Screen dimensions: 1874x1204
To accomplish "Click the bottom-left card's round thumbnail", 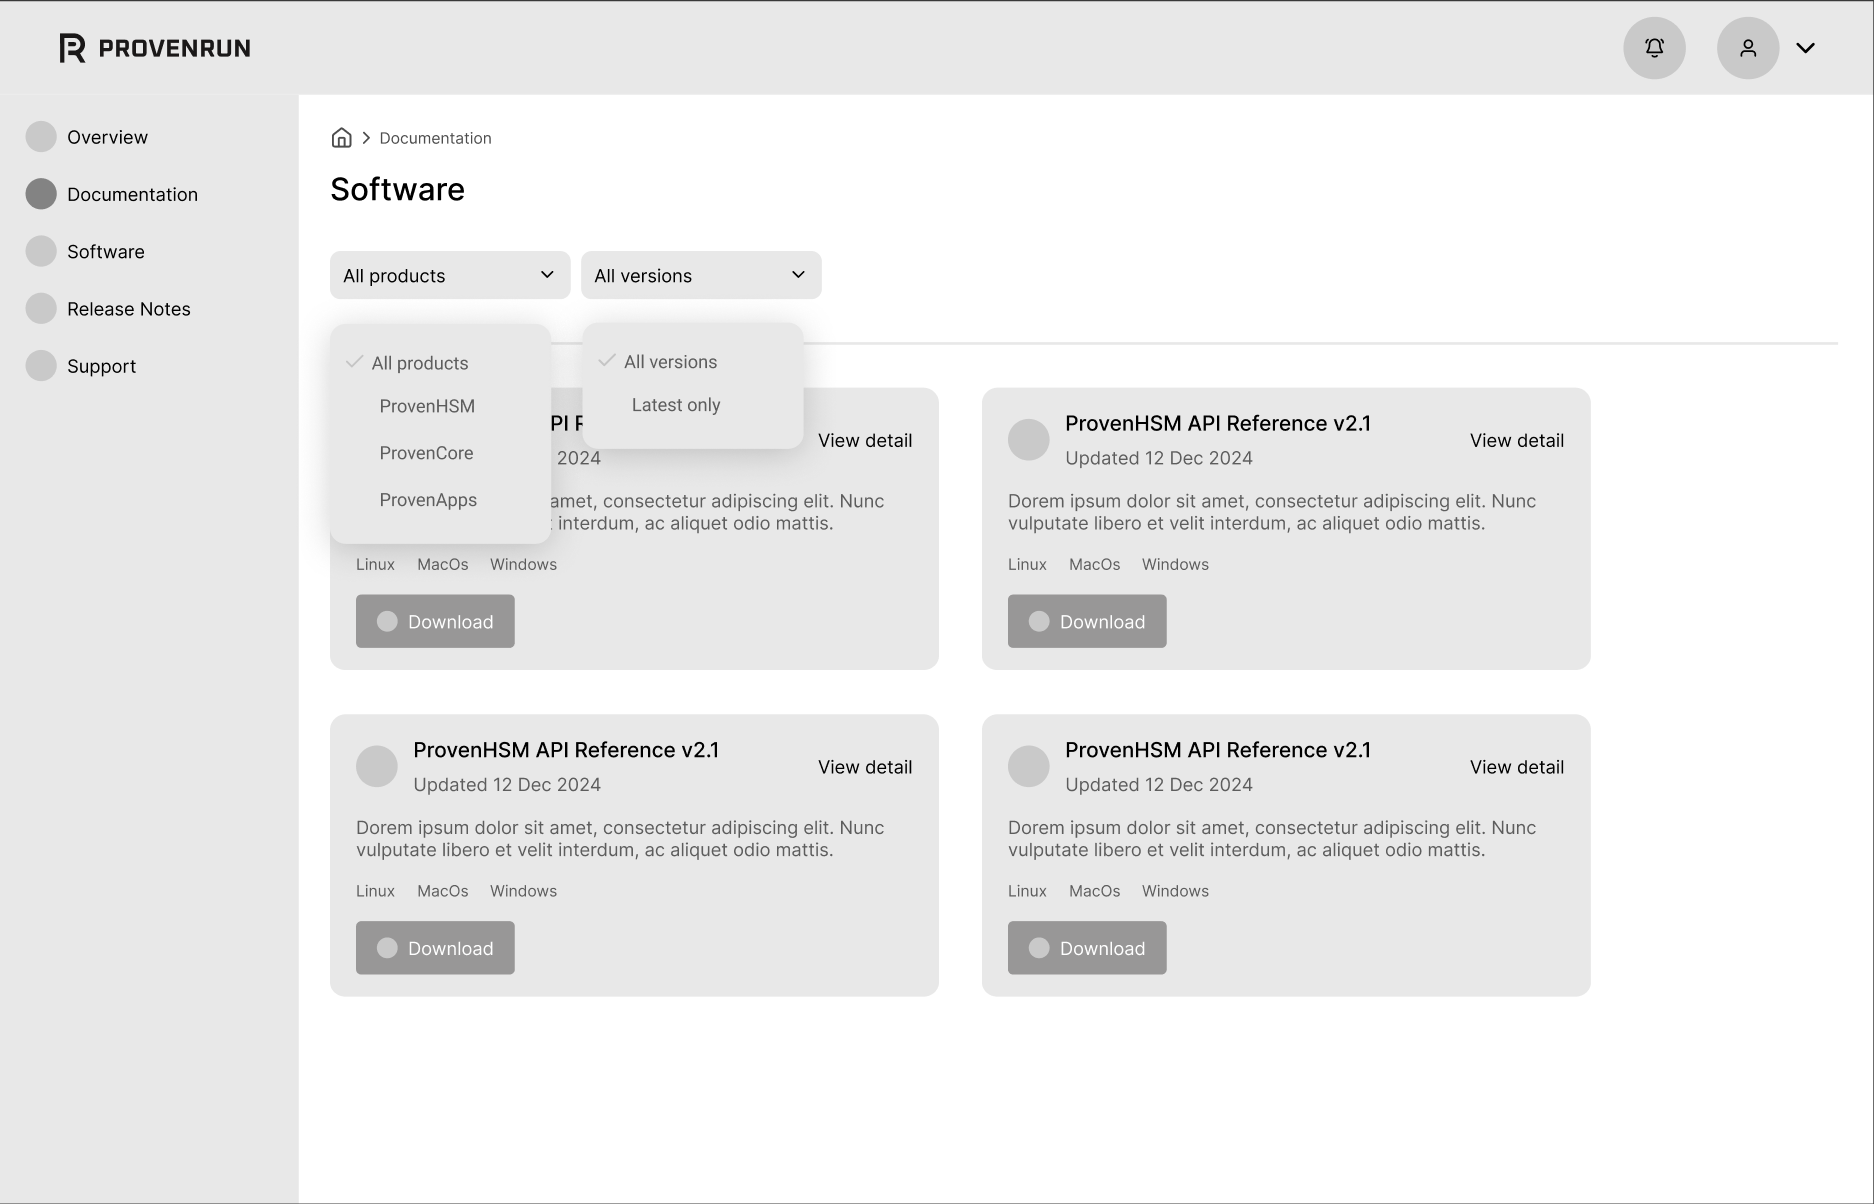I will pos(377,767).
